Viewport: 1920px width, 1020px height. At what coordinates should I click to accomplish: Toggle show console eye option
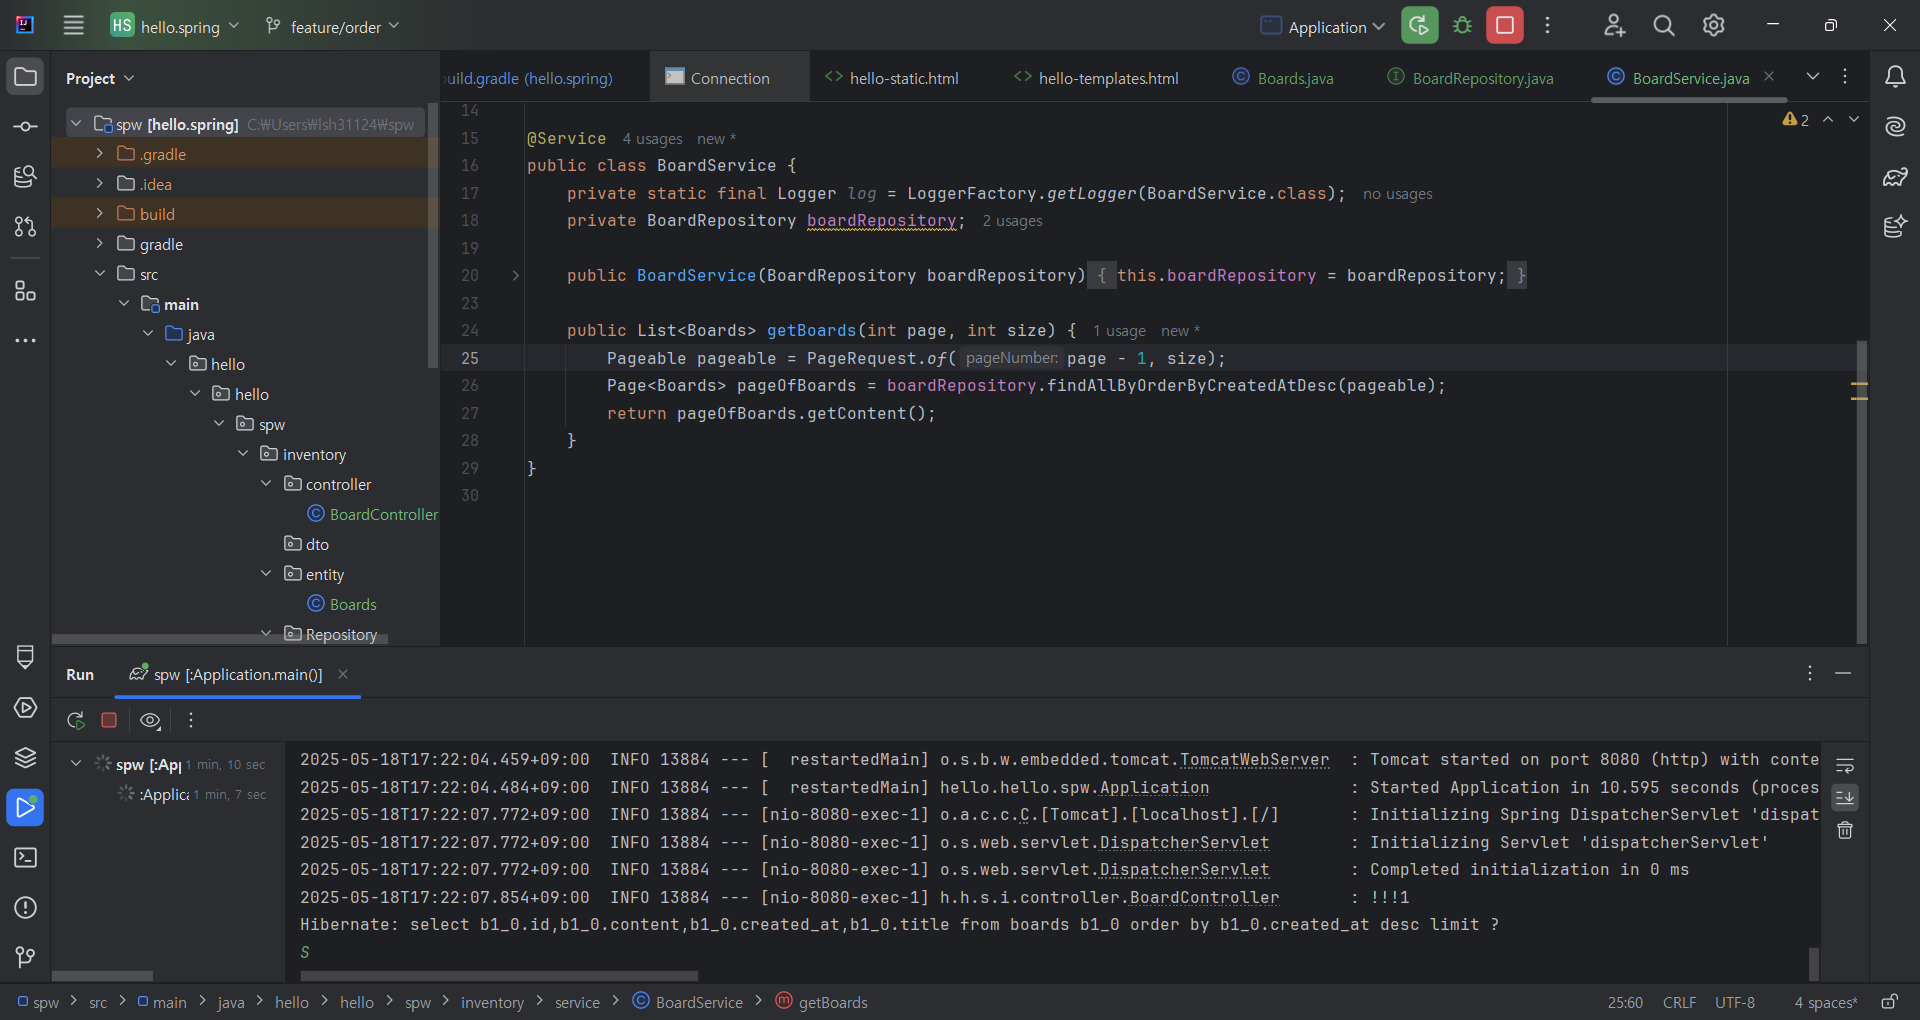(150, 720)
